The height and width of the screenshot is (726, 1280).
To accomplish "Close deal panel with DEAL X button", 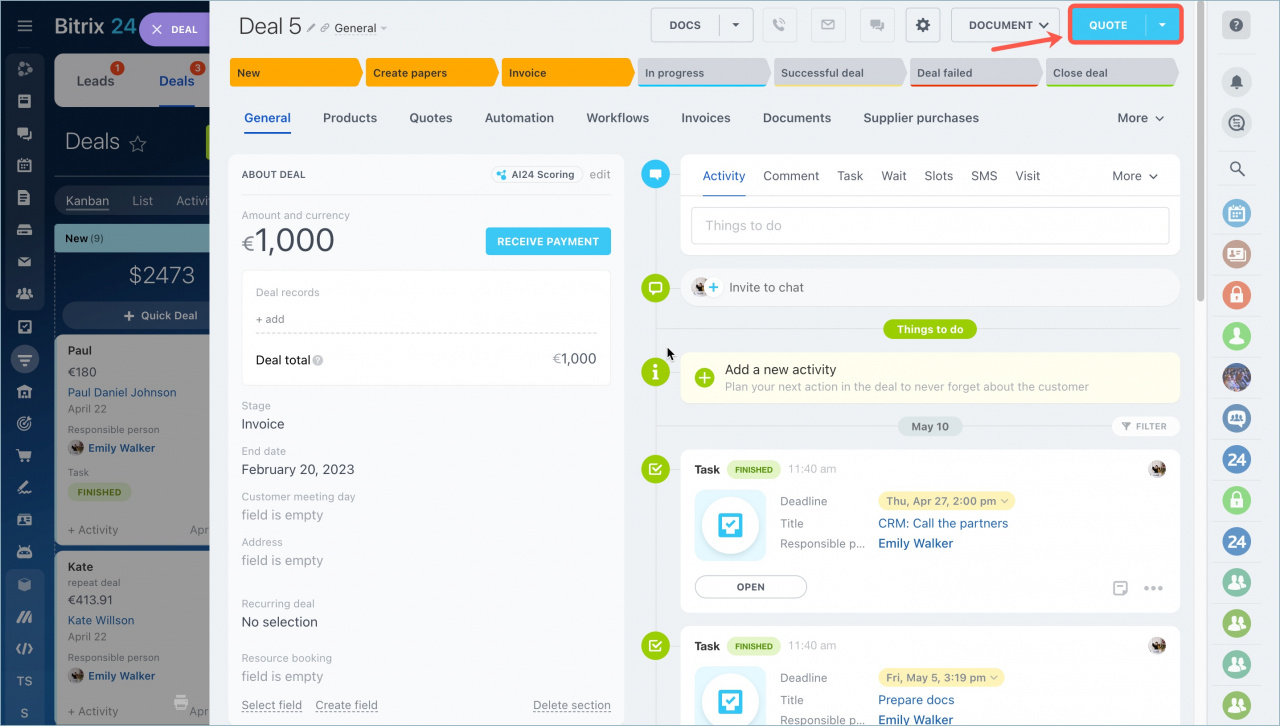I will click(x=176, y=30).
